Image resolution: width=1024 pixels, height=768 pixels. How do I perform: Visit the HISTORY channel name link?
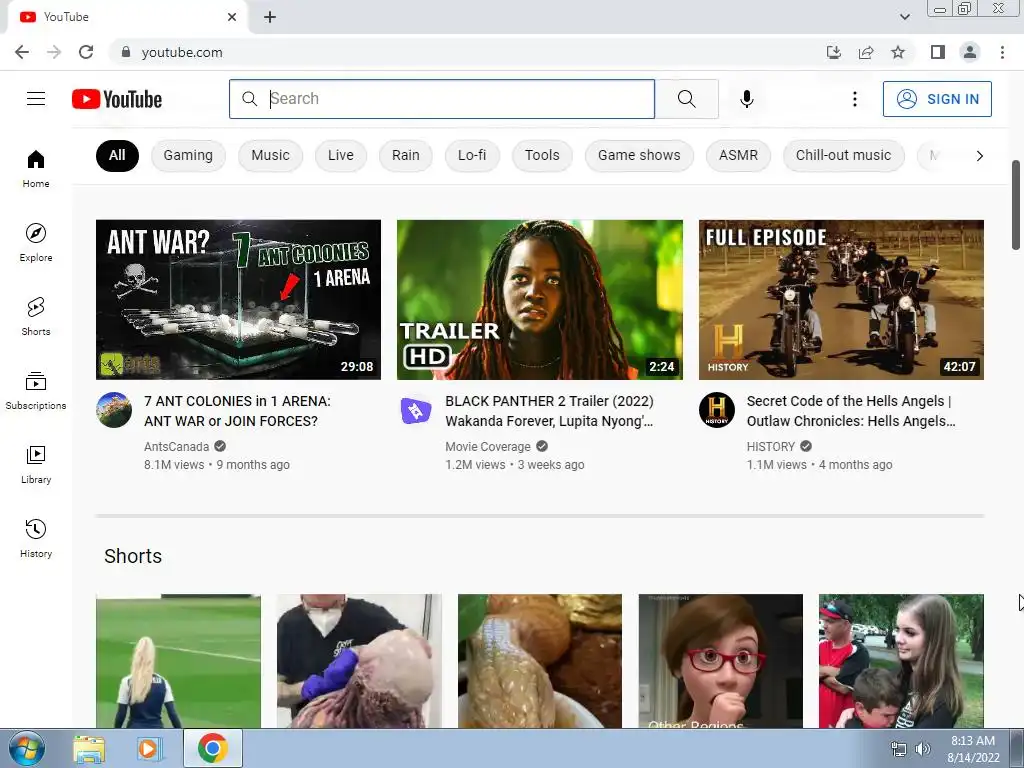771,447
